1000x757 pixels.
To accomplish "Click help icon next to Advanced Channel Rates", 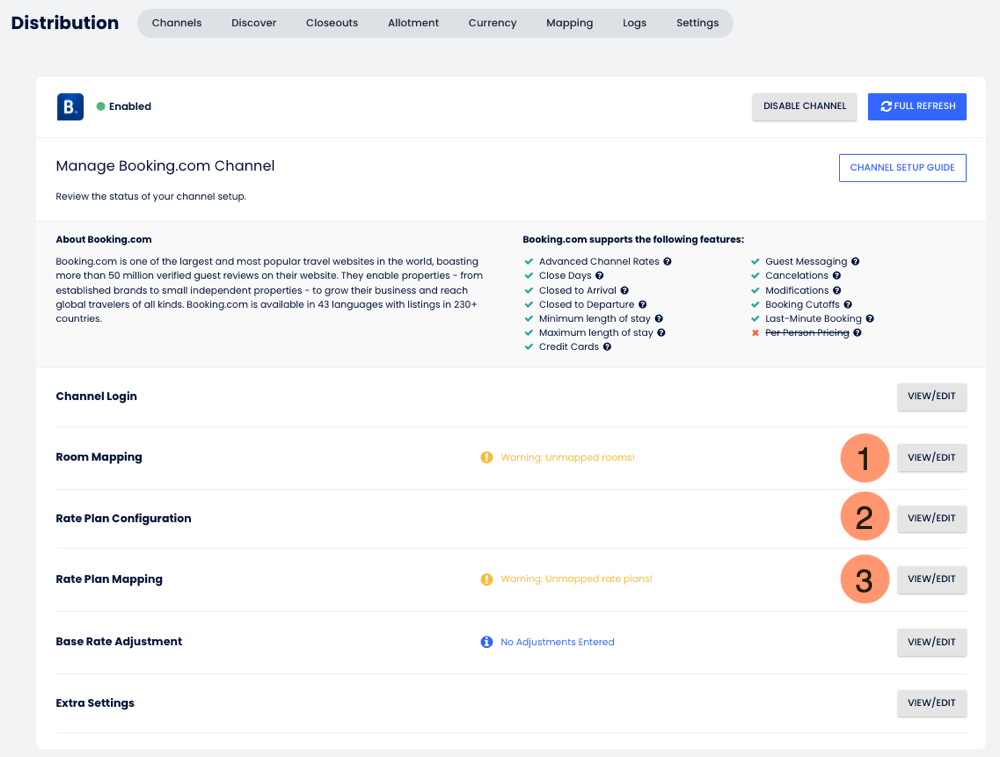I will point(667,262).
